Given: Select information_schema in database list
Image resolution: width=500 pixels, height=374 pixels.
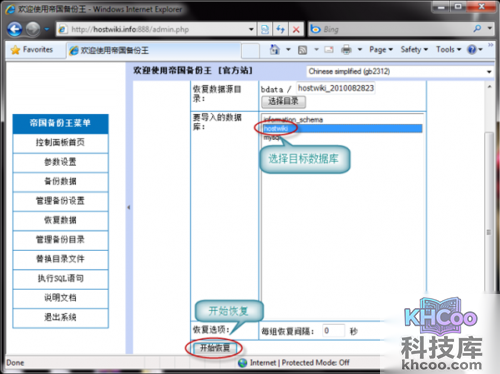Looking at the screenshot, I should click(x=342, y=119).
